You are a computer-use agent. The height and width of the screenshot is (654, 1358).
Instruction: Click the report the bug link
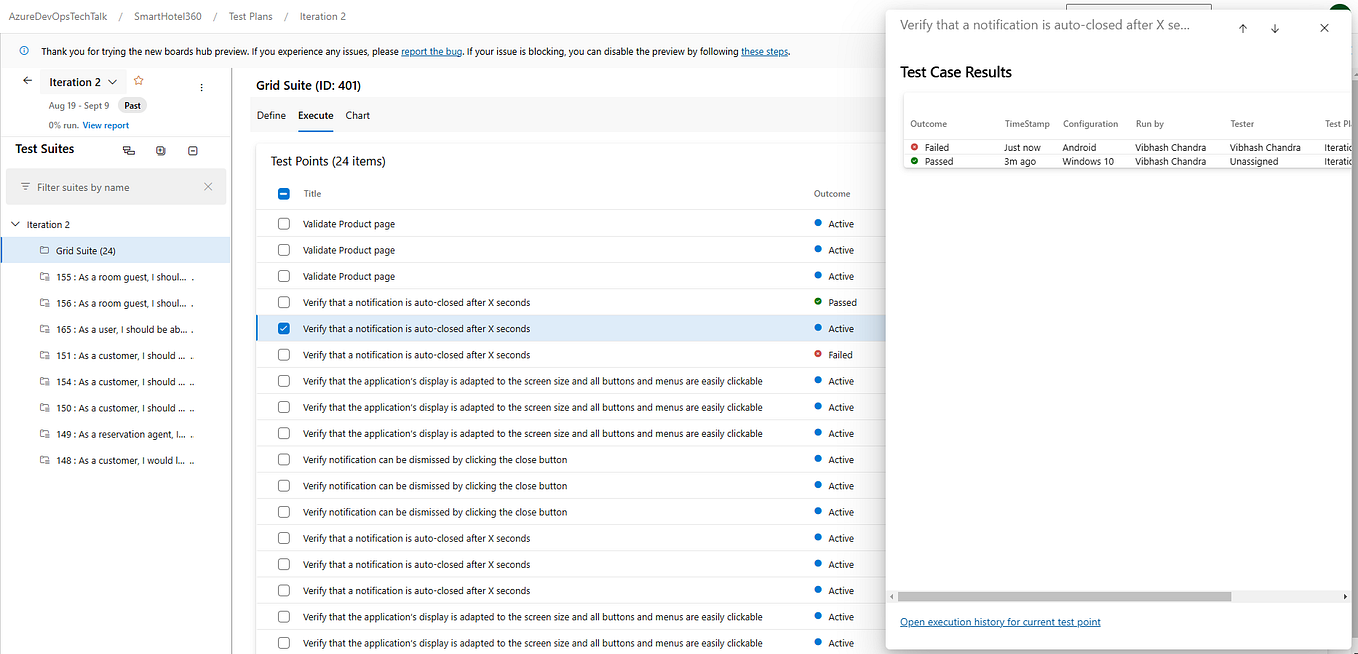[x=431, y=50]
